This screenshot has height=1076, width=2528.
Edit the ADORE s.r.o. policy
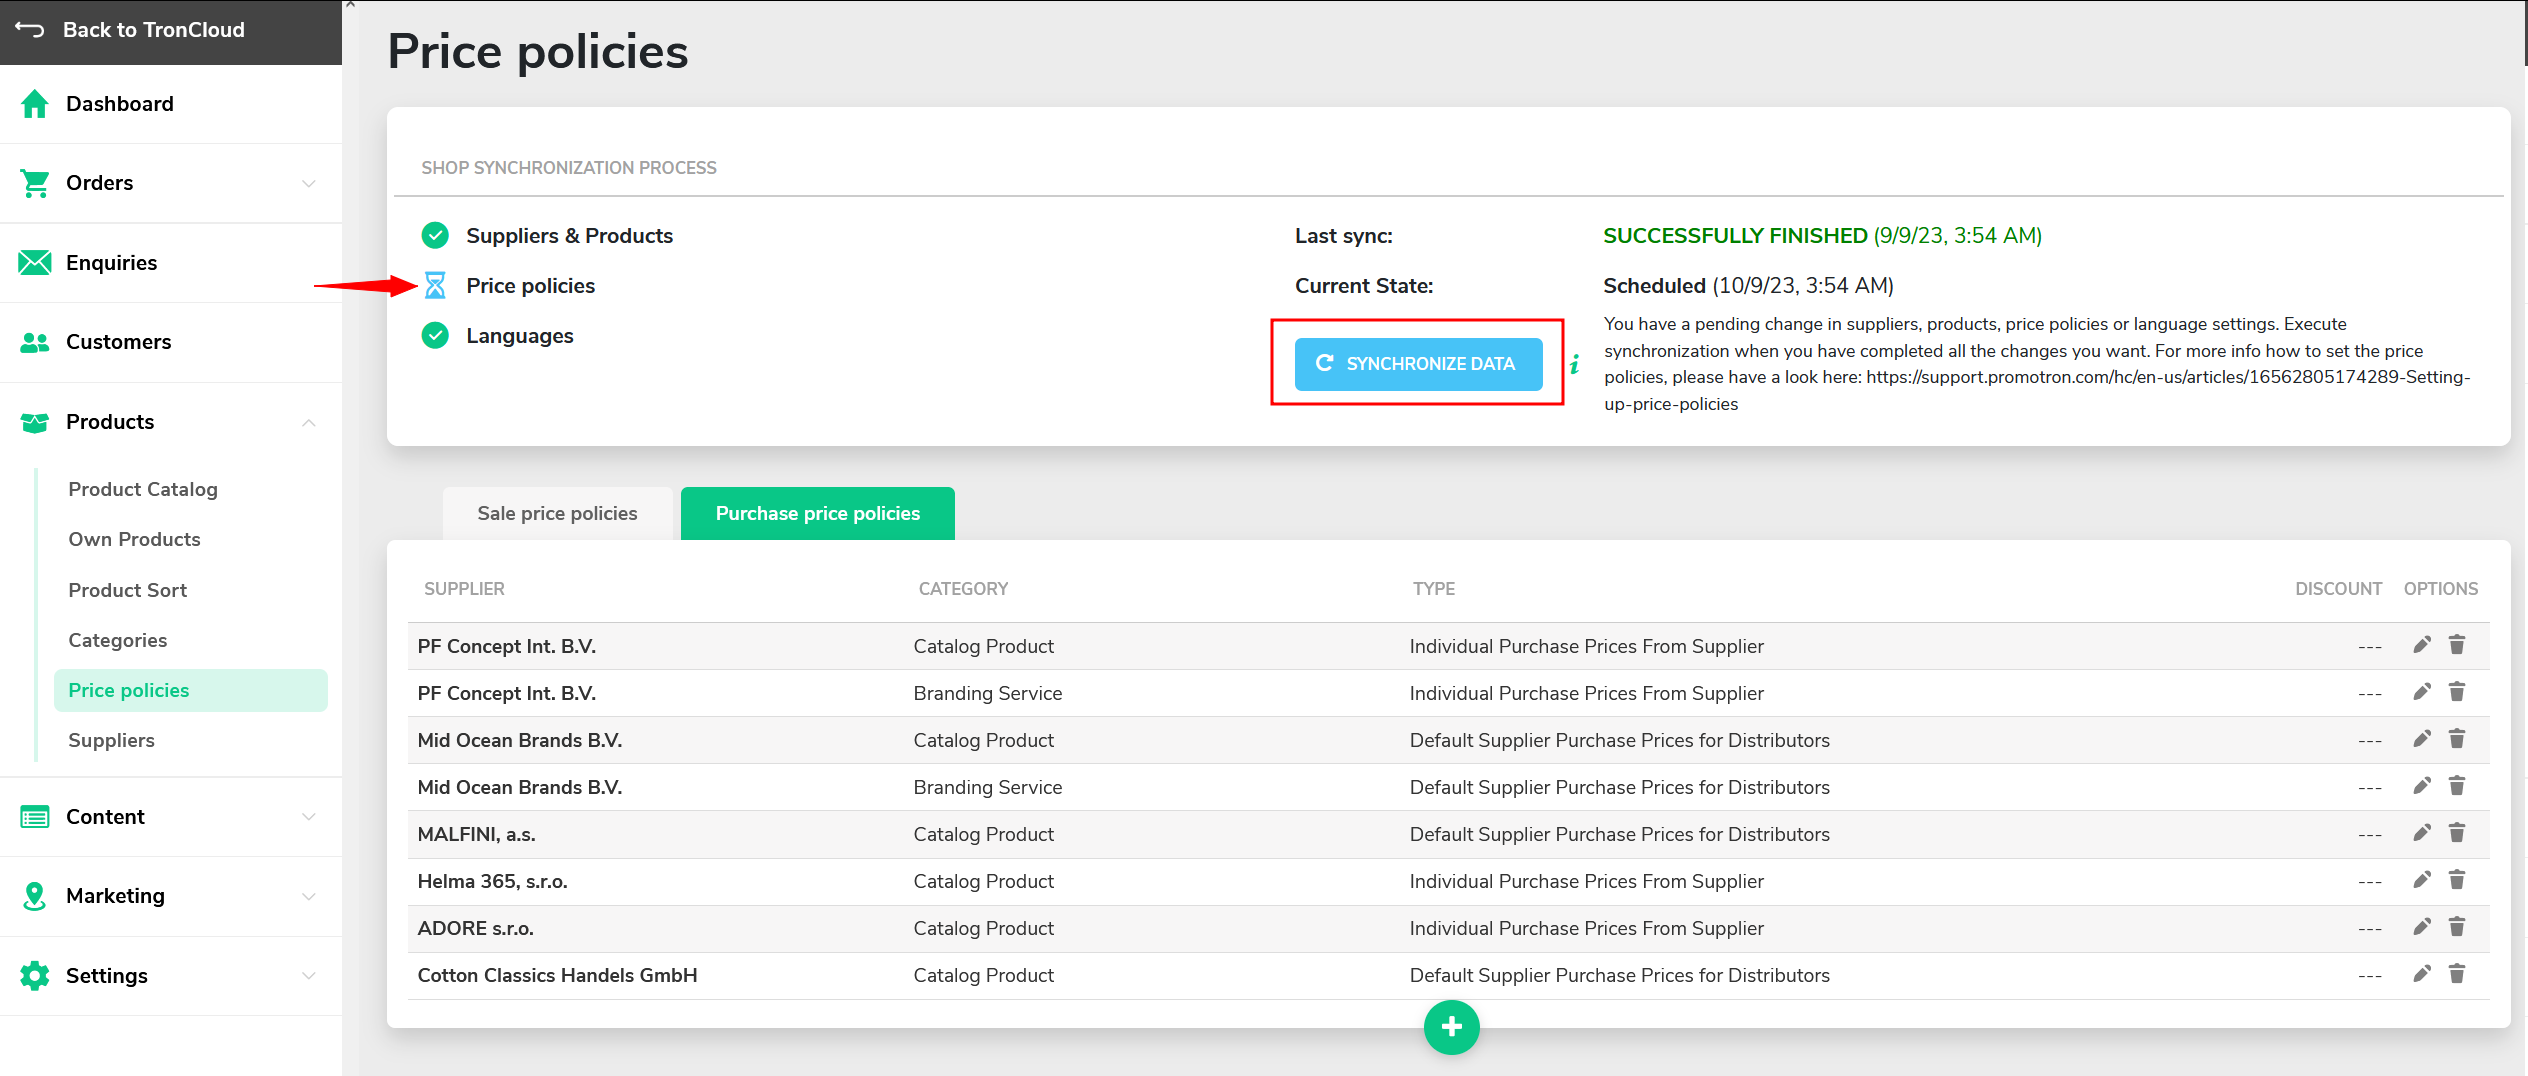(2422, 927)
